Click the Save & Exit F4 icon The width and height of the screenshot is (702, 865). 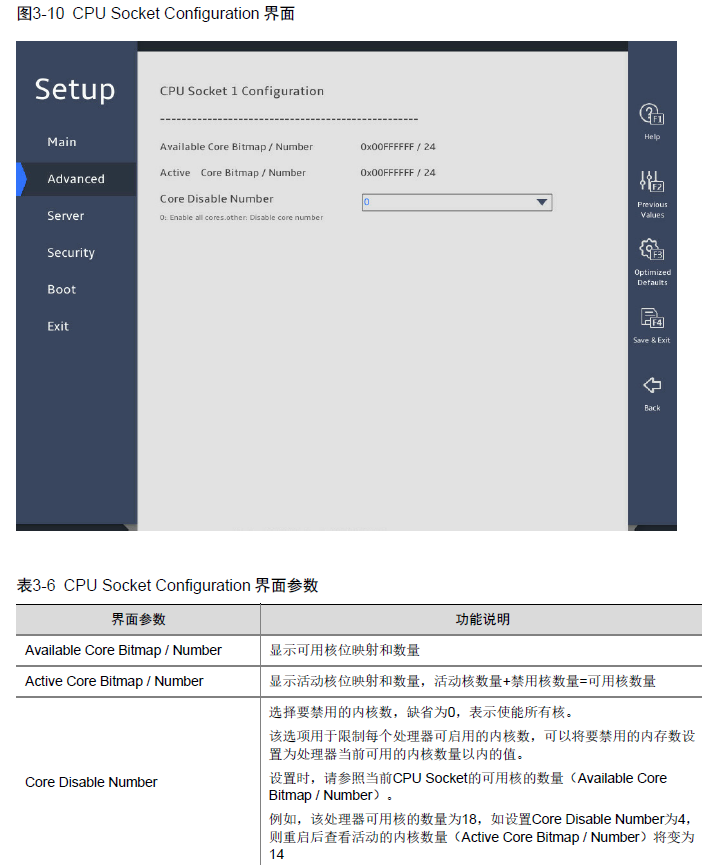tap(652, 318)
